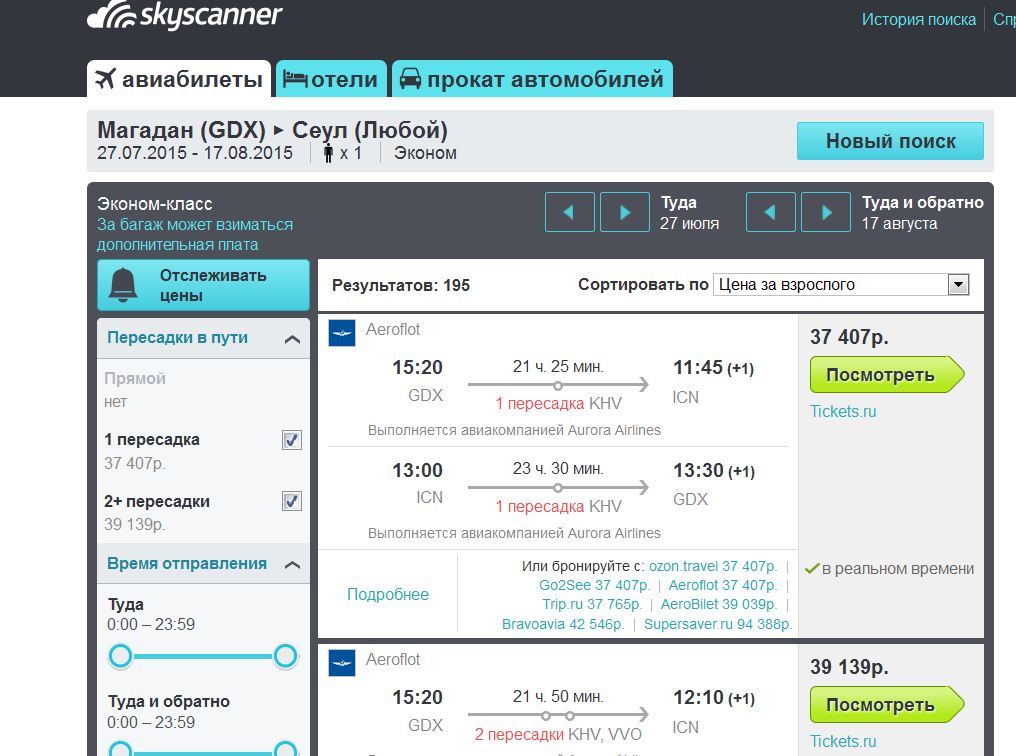1016x756 pixels.
Task: Go to next return date arrow
Action: tap(827, 212)
